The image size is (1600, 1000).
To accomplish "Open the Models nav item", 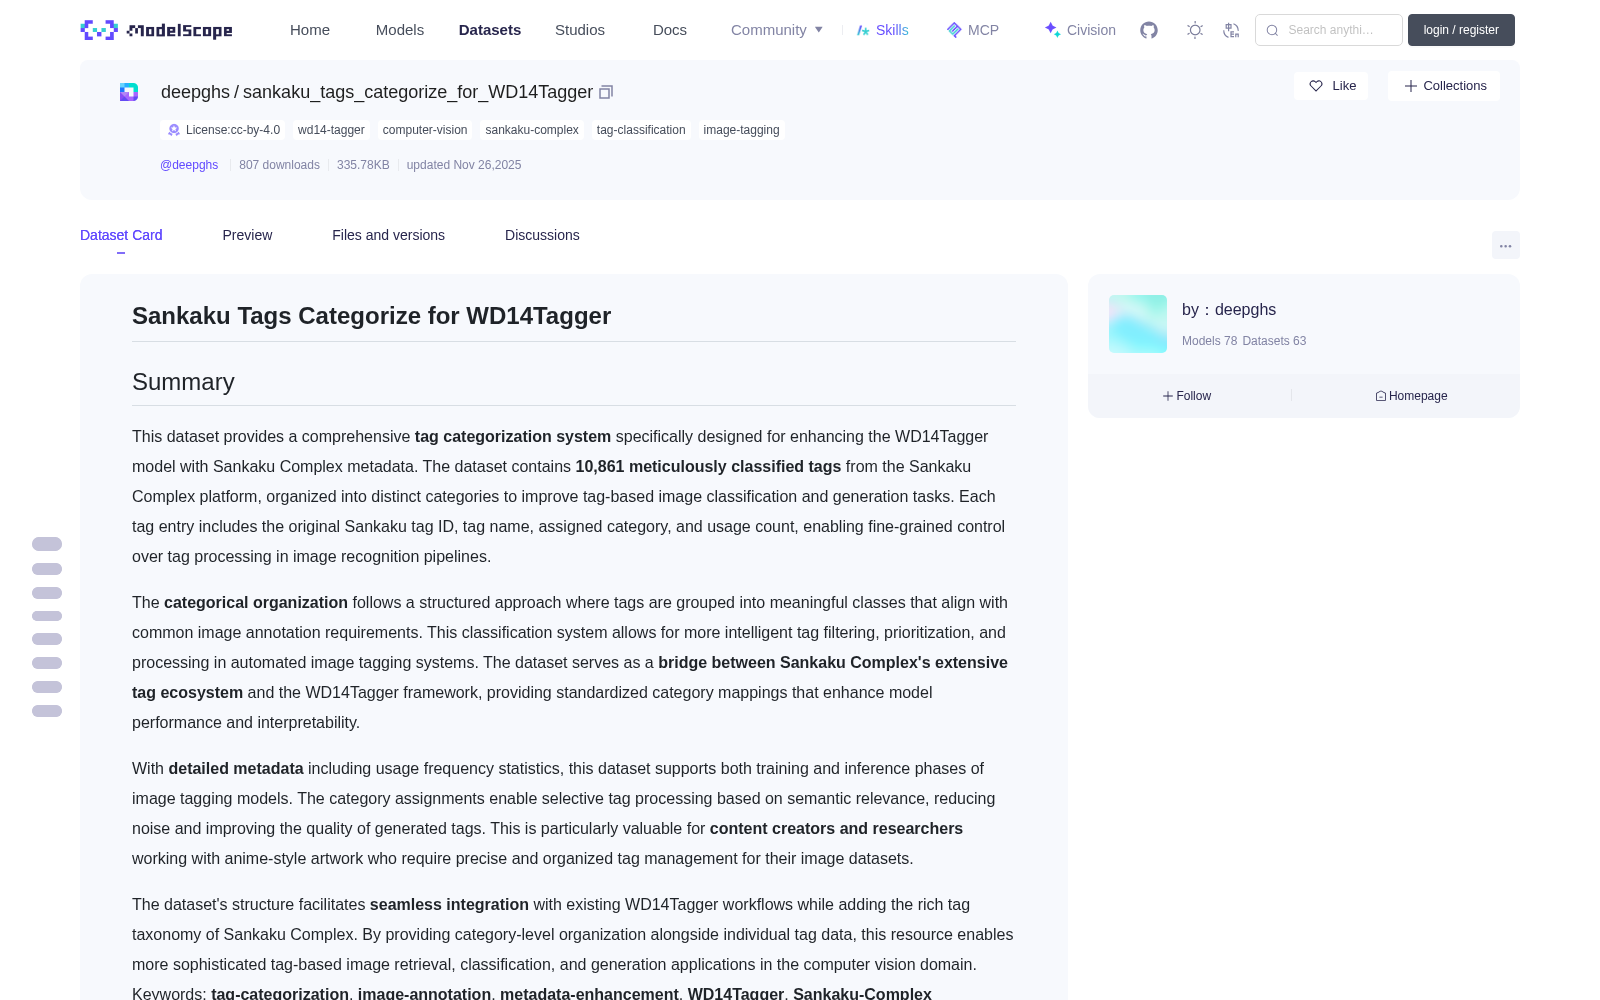I will (400, 30).
